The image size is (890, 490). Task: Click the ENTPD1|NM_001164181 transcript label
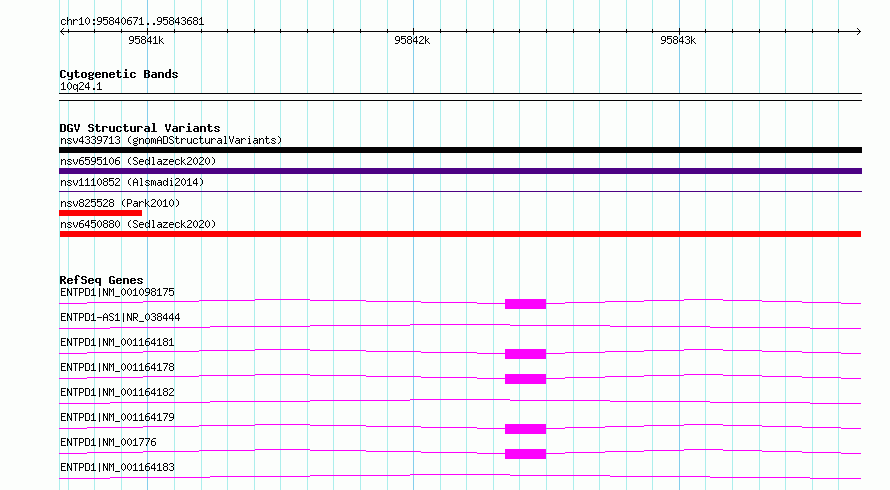(x=117, y=342)
